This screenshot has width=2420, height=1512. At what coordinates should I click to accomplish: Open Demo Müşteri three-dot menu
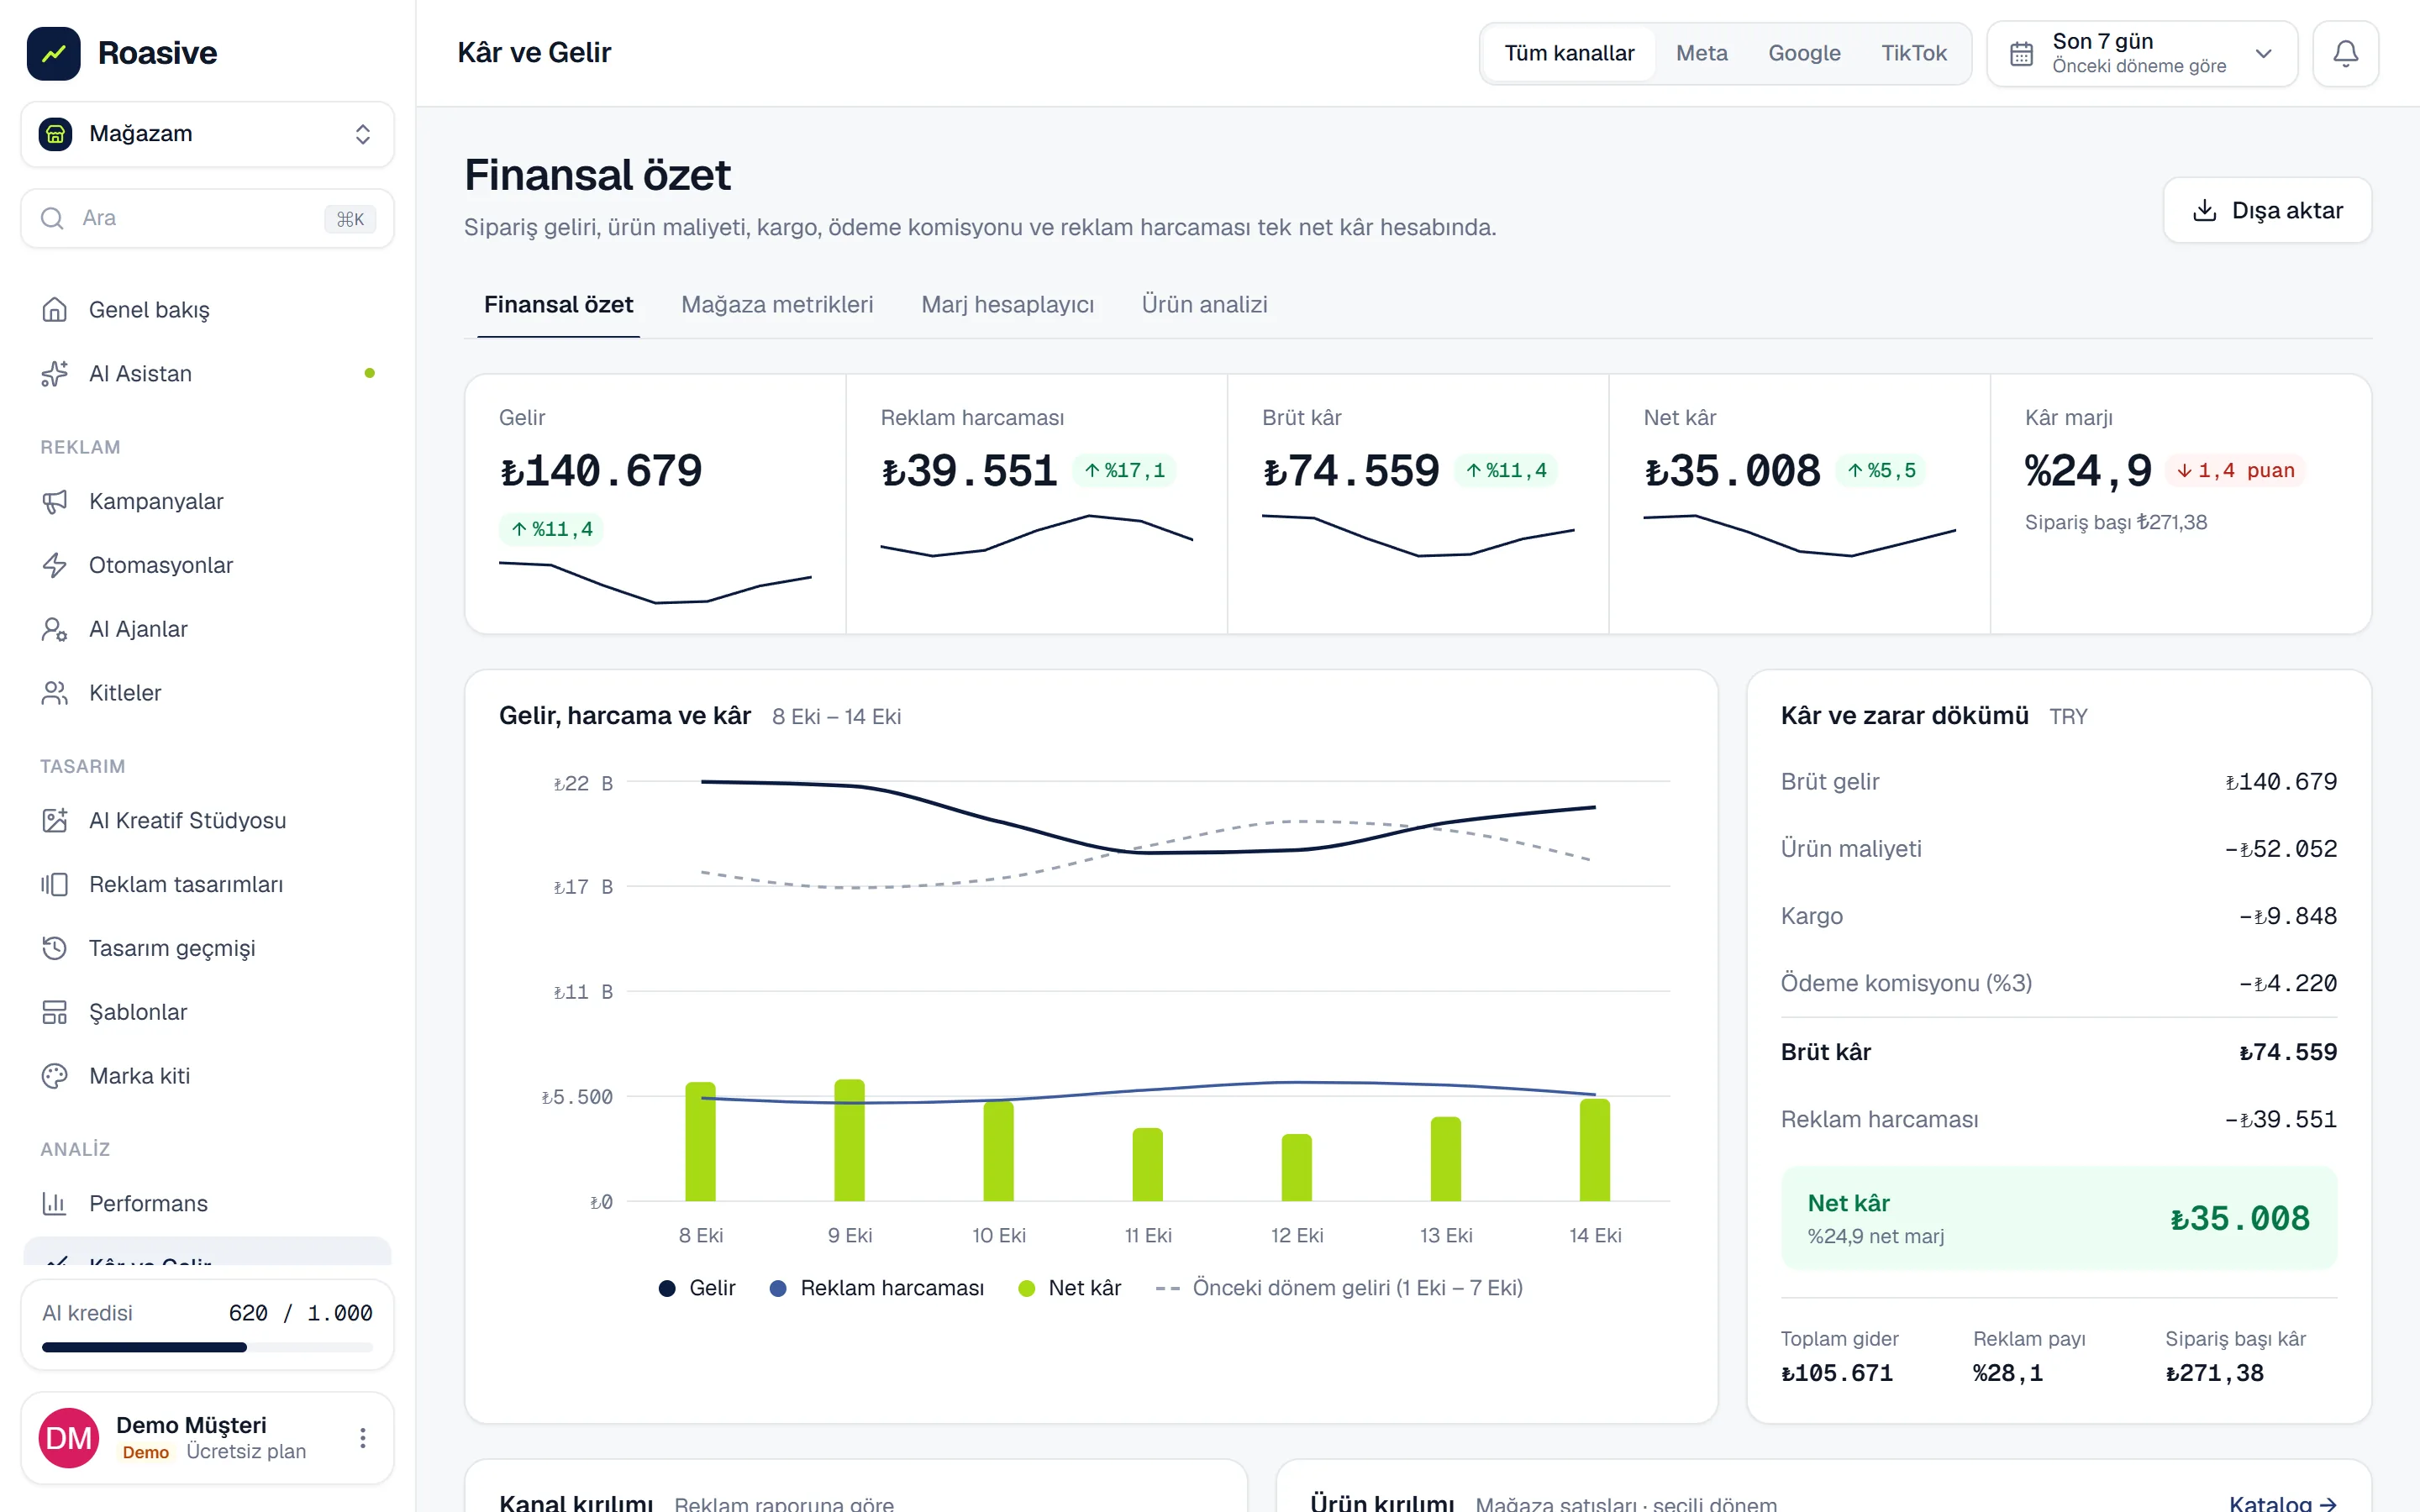363,1438
